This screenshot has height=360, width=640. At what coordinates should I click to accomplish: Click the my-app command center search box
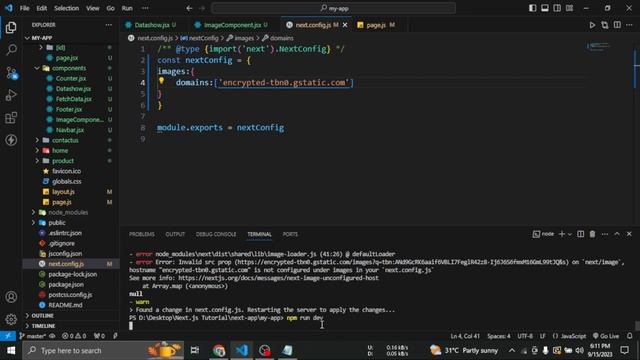click(333, 8)
